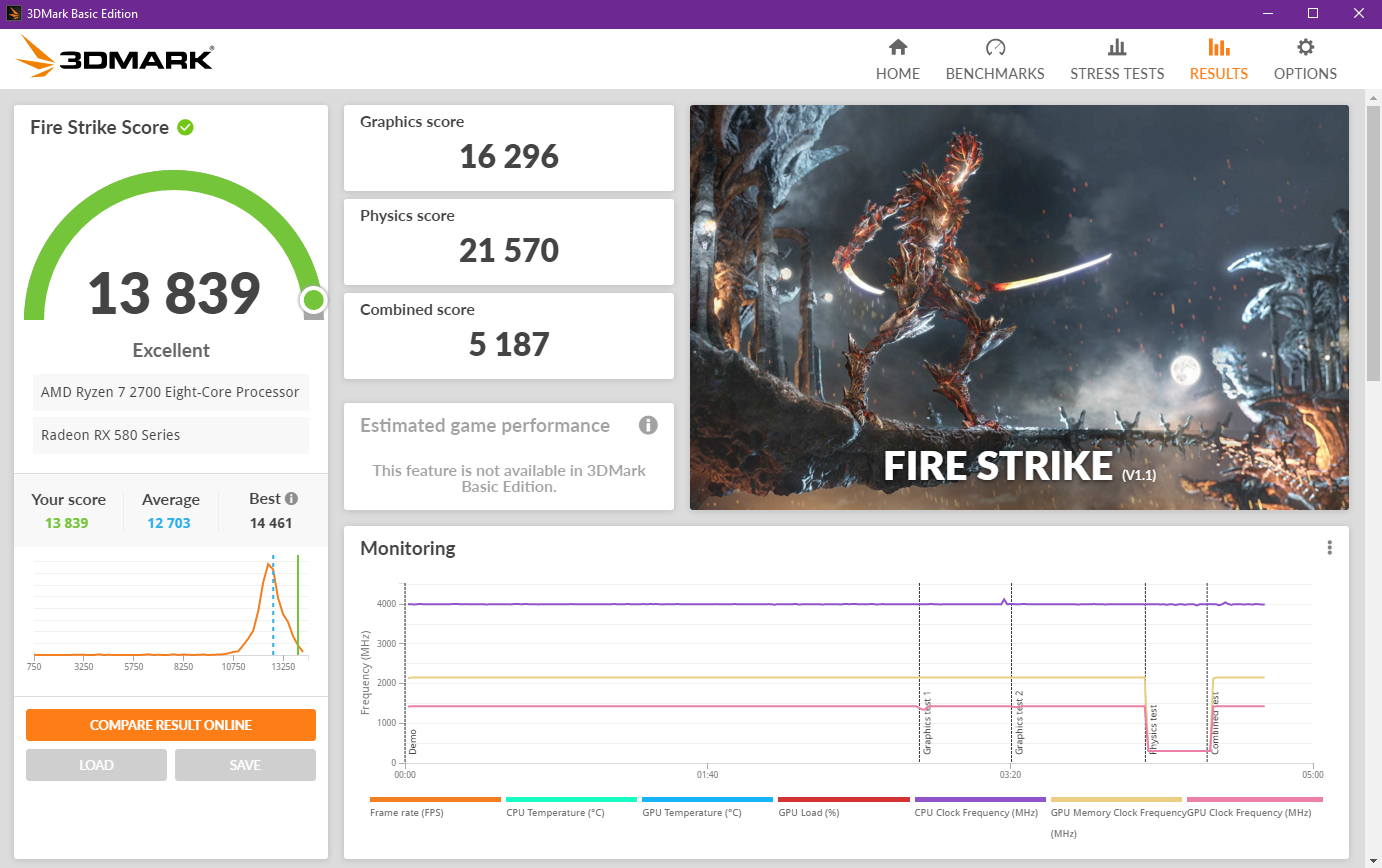Click the Average score value 12 703

pyautogui.click(x=169, y=523)
